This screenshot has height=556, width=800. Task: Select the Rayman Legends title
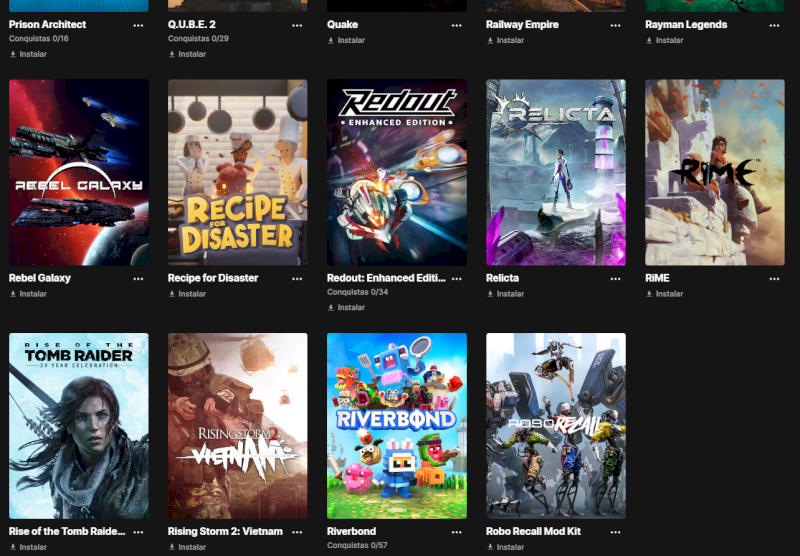click(686, 24)
